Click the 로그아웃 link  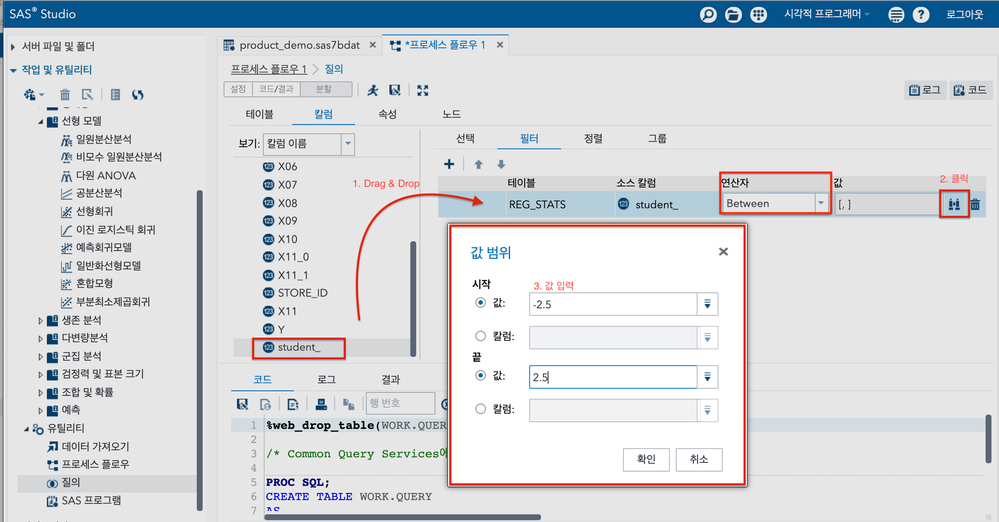point(965,14)
